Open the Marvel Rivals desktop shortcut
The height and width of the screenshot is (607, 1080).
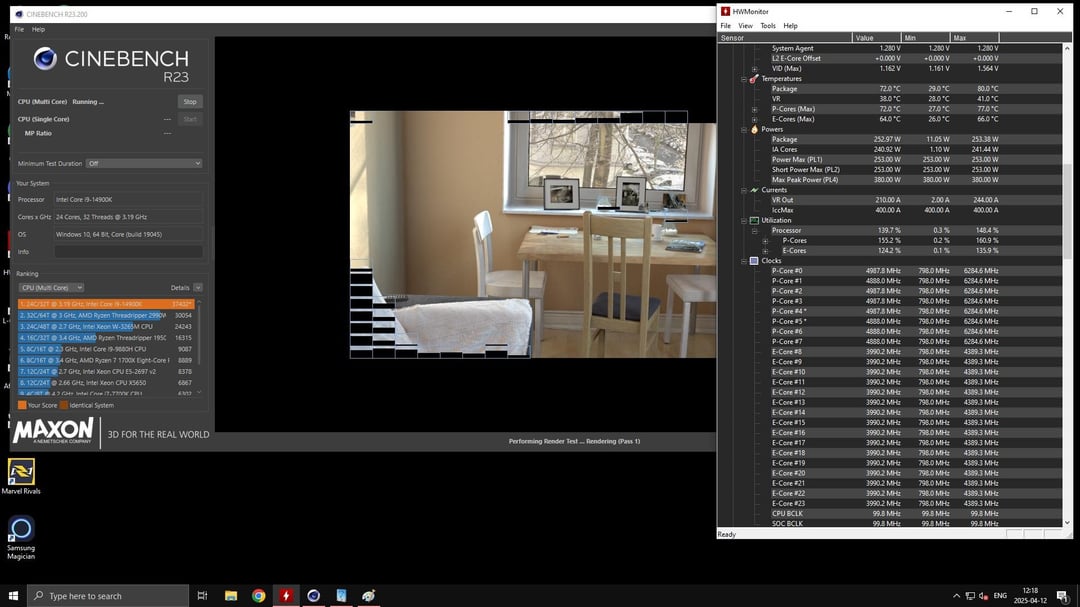tap(21, 477)
